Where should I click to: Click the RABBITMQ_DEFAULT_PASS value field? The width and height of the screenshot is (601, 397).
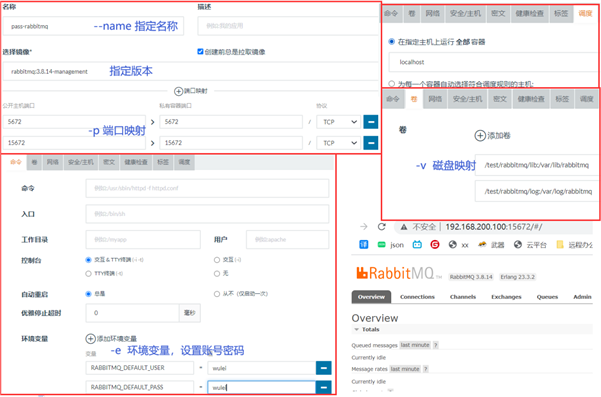click(261, 387)
